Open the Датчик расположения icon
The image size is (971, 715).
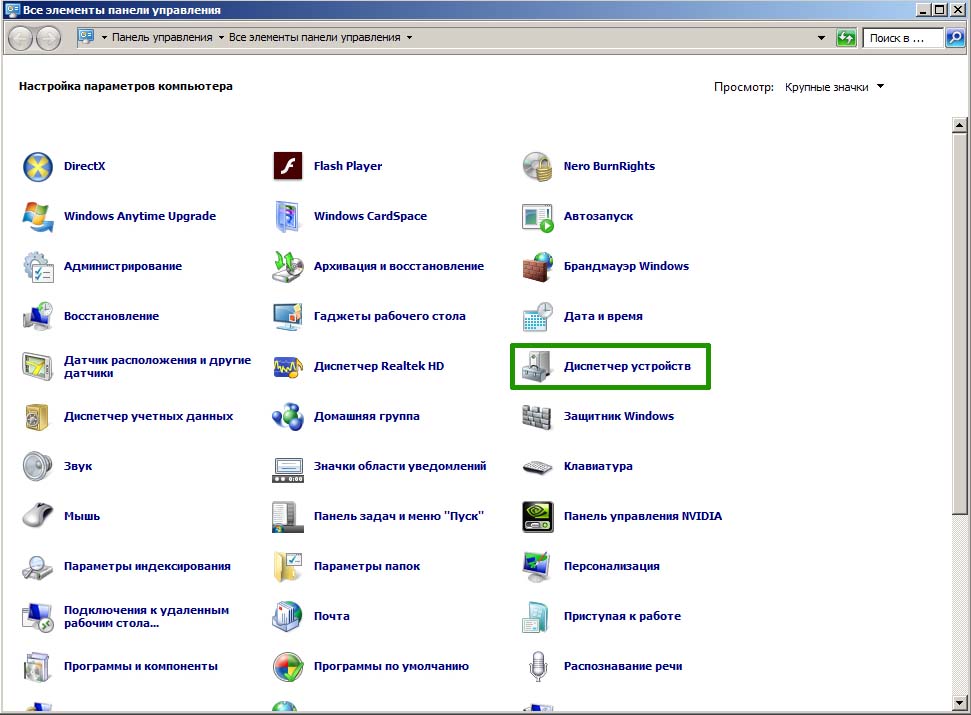(38, 366)
